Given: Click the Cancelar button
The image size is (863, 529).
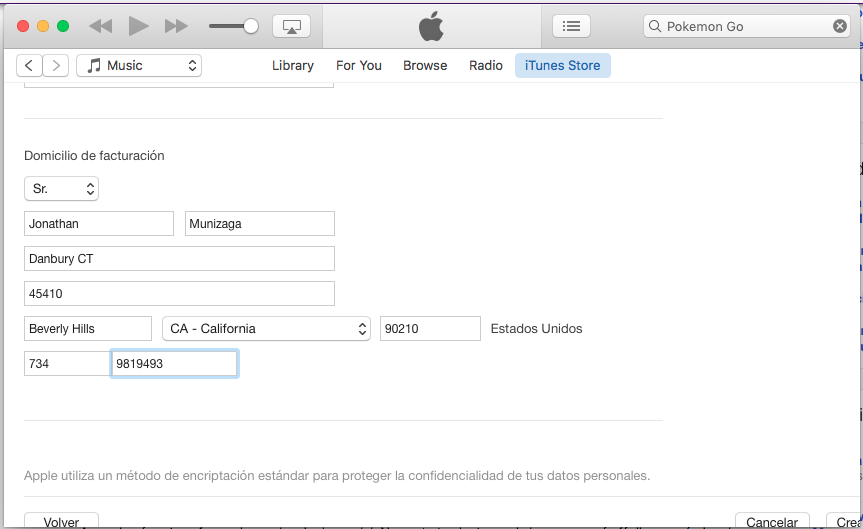Looking at the screenshot, I should 771,521.
